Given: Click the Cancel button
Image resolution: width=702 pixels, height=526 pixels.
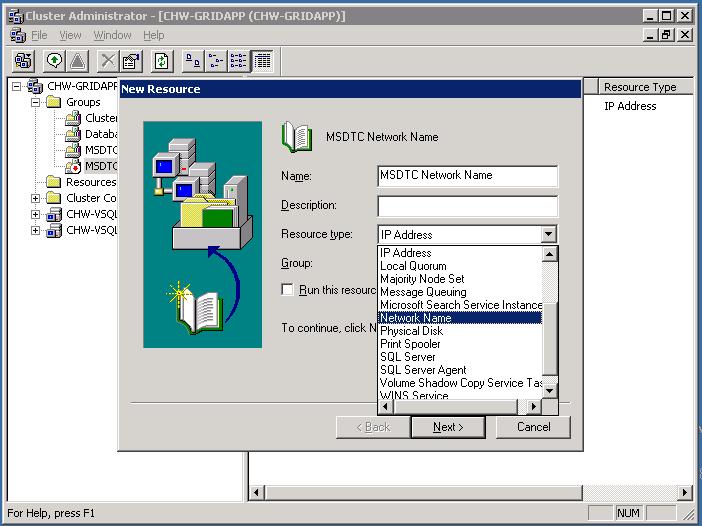Looking at the screenshot, I should tap(533, 427).
